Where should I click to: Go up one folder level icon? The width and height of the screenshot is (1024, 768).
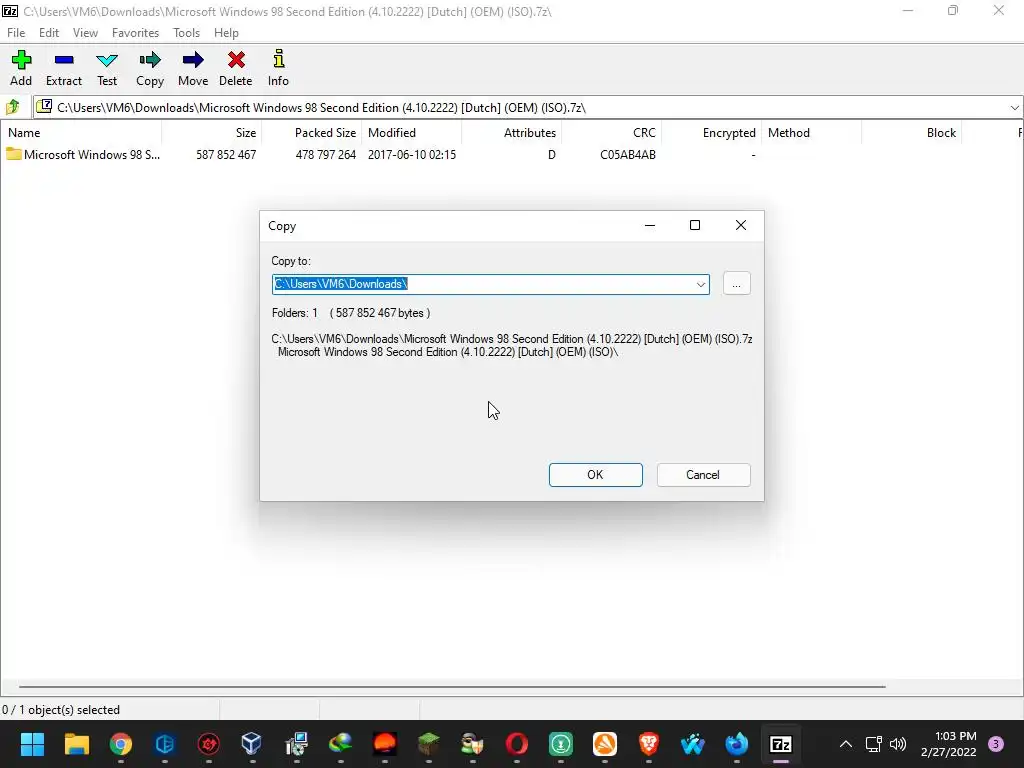12,107
